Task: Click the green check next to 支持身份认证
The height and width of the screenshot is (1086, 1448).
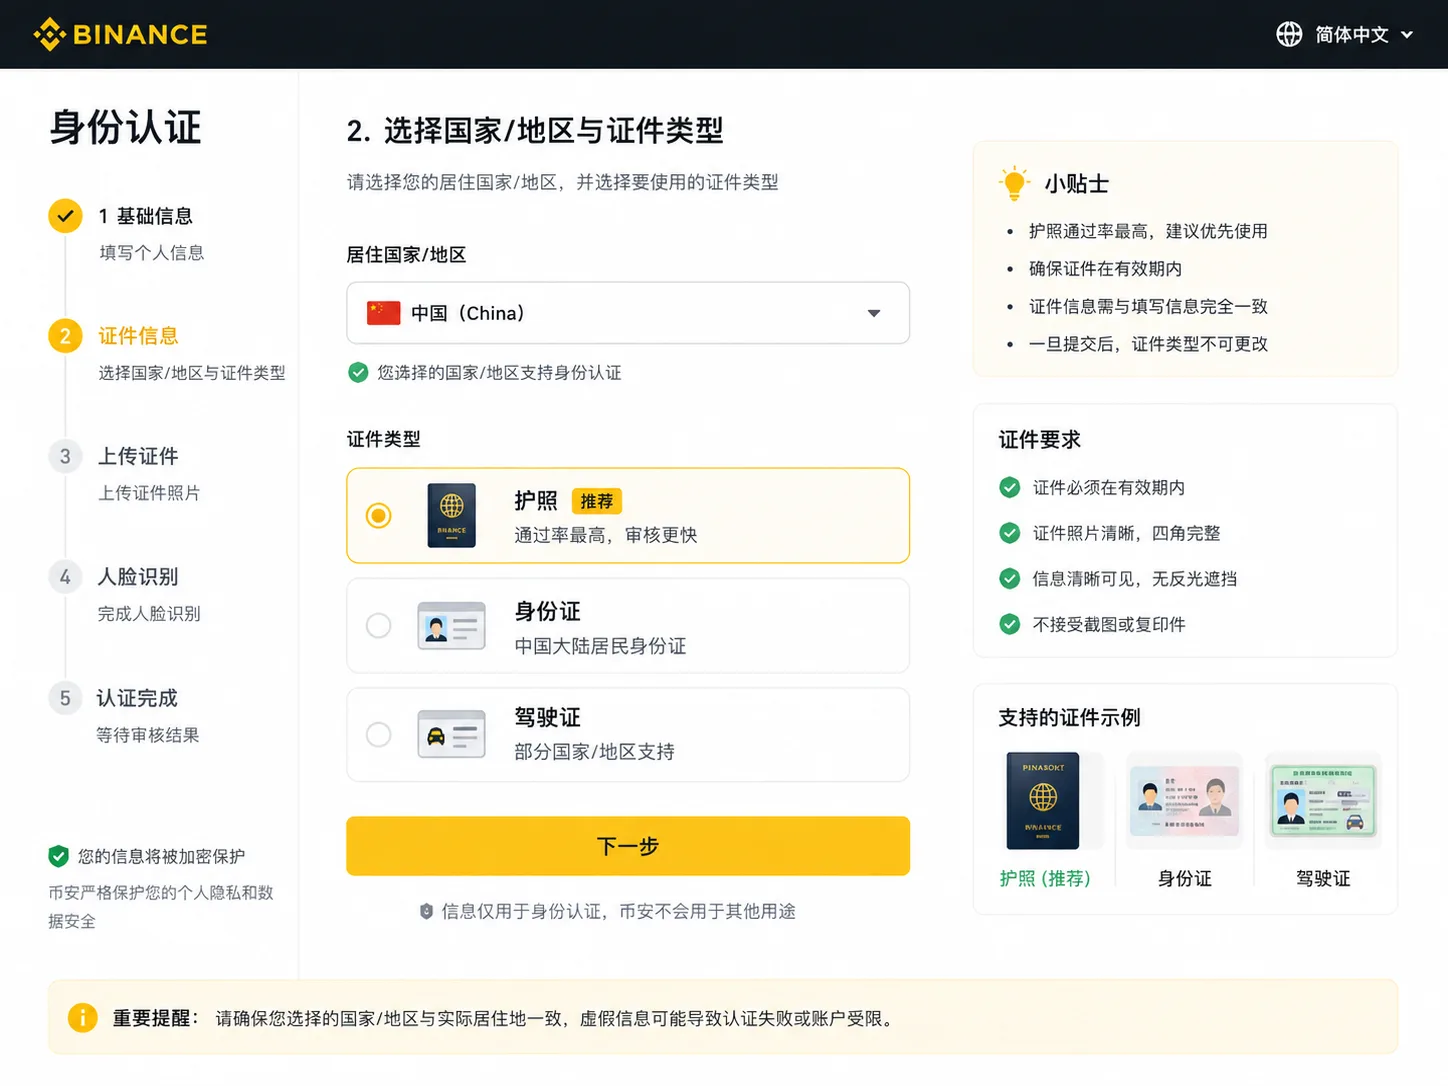Action: pos(358,372)
